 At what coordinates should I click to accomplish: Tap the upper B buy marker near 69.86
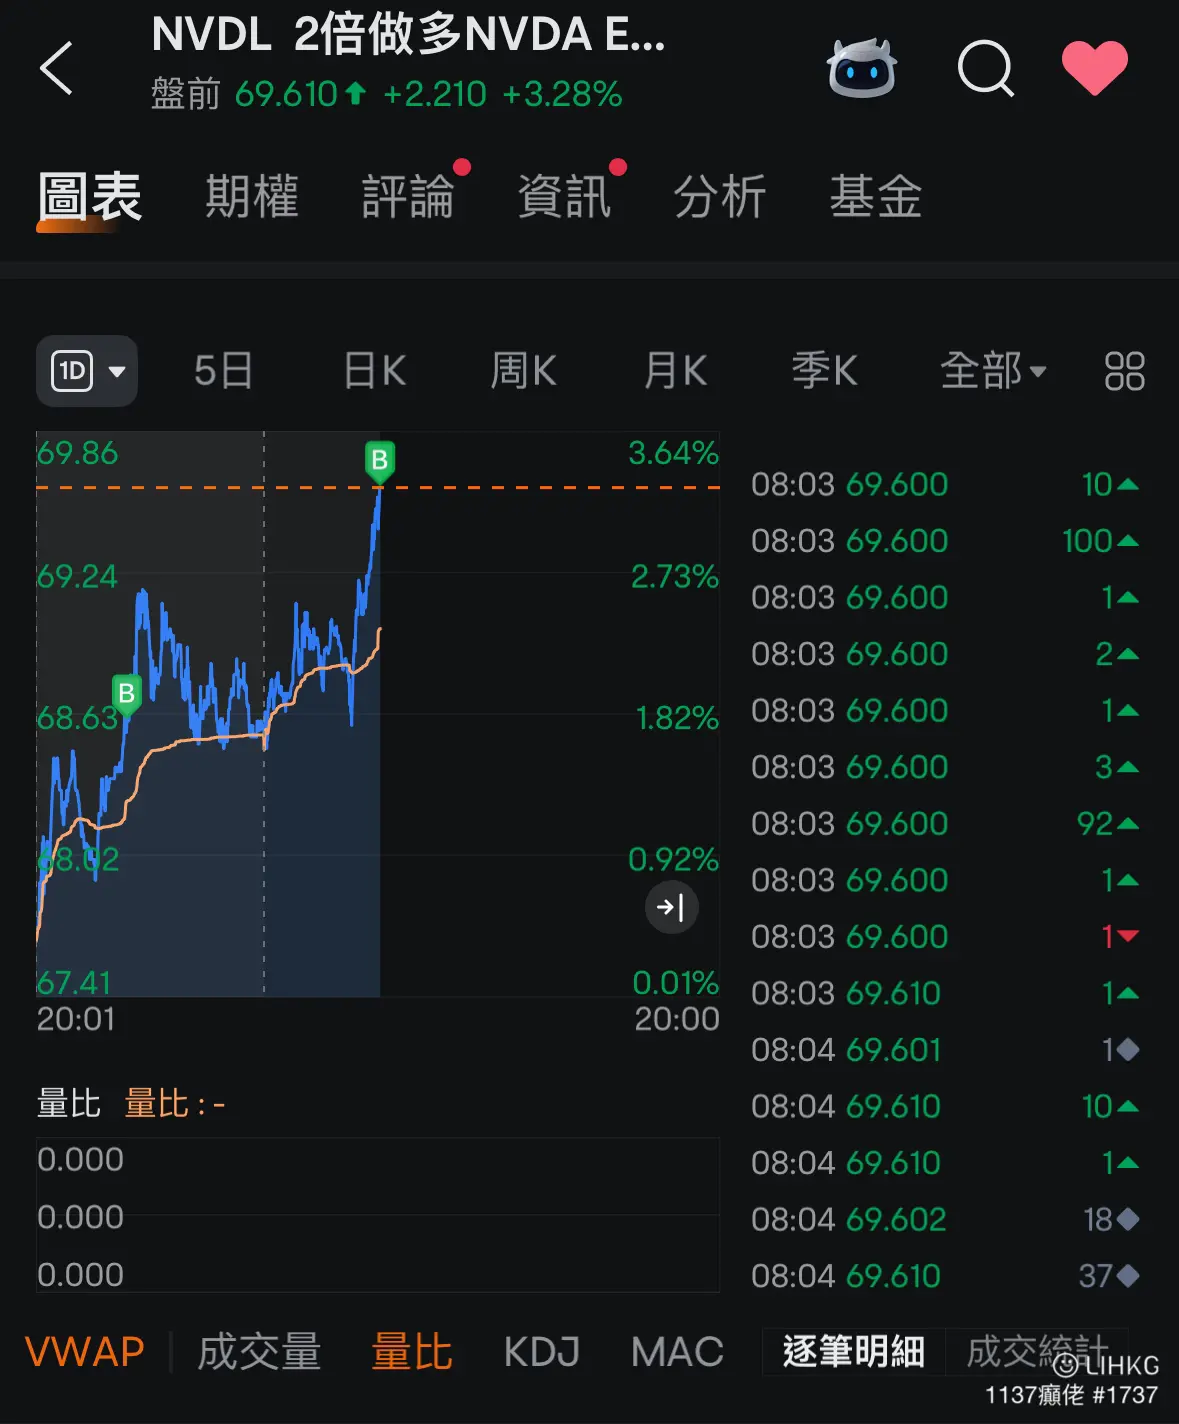click(379, 461)
